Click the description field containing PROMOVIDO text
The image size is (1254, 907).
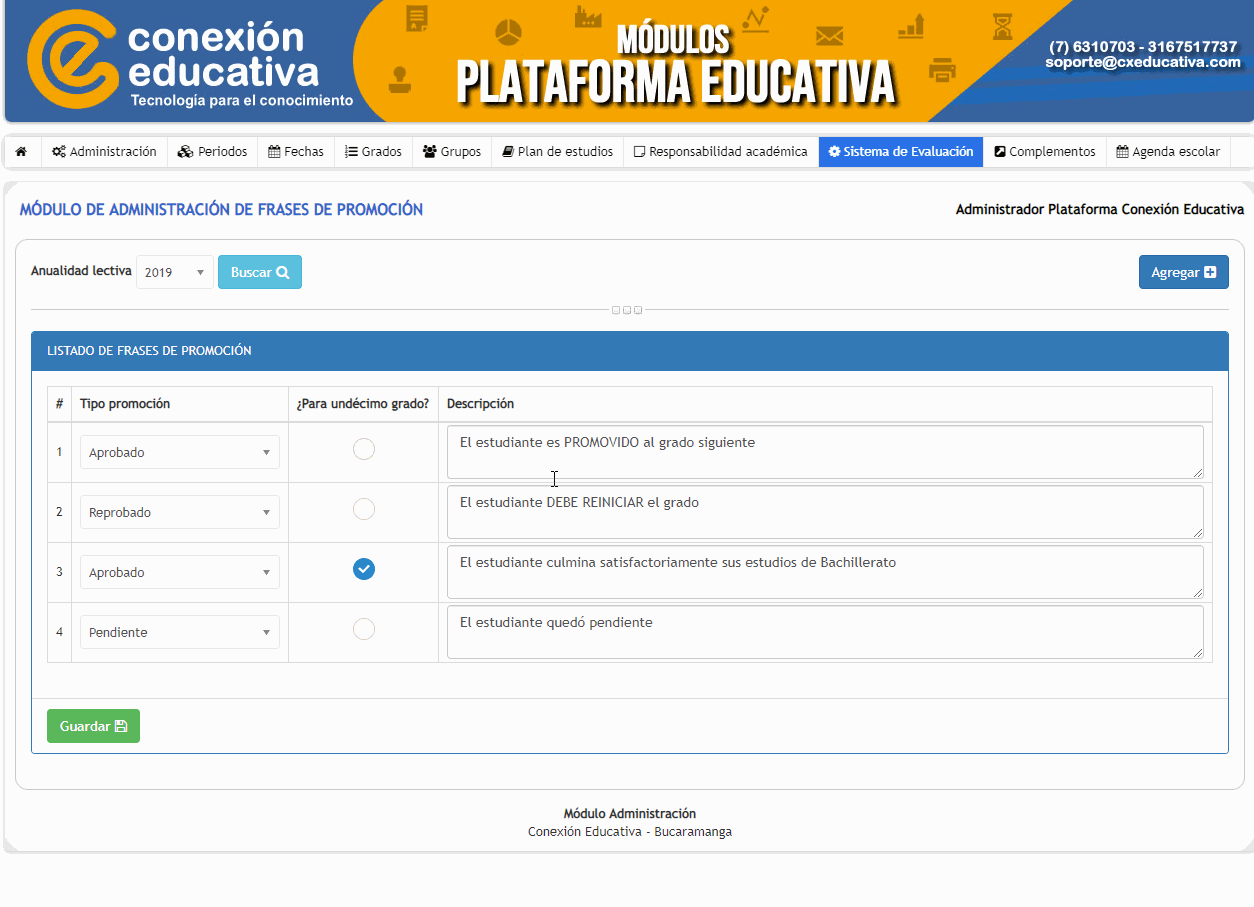825,452
